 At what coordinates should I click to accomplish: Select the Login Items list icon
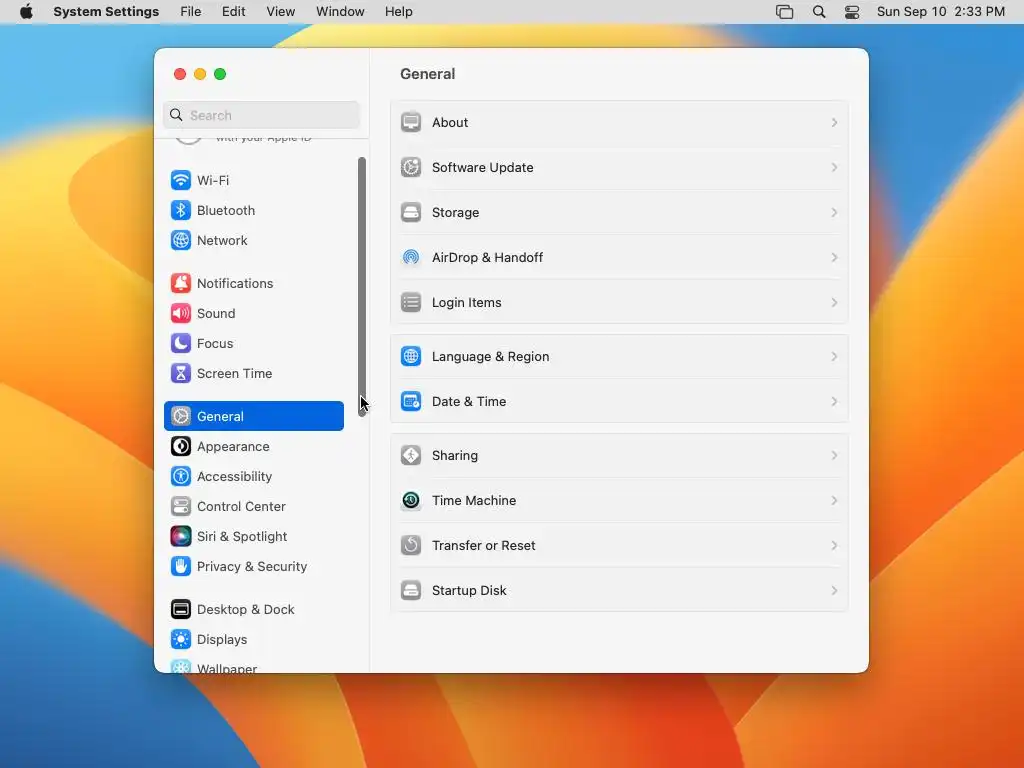click(411, 302)
